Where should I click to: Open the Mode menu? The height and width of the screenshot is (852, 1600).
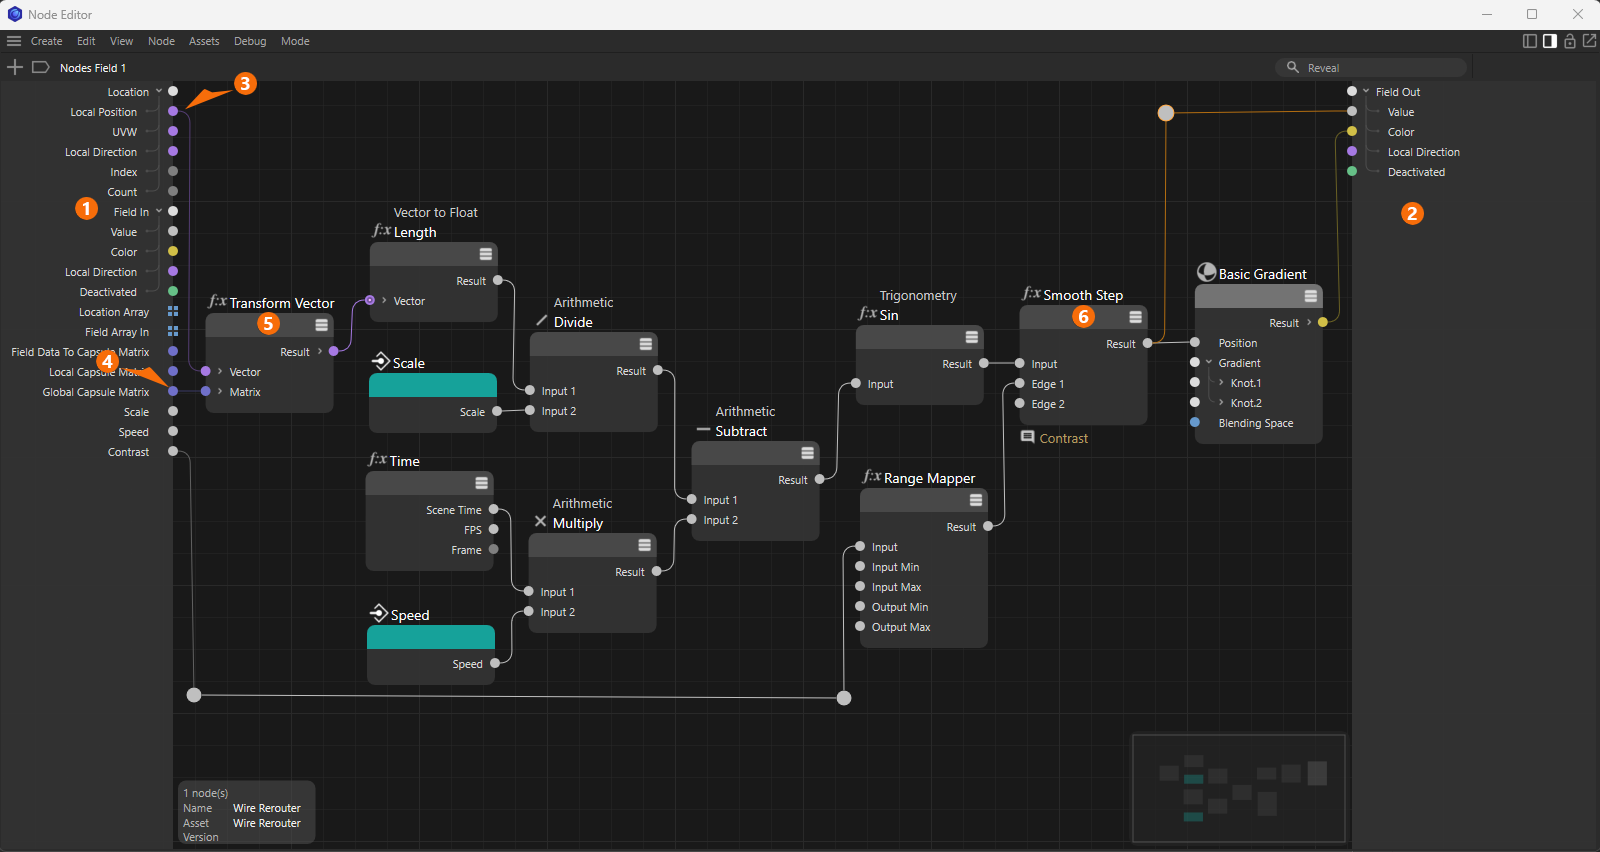pyautogui.click(x=295, y=41)
